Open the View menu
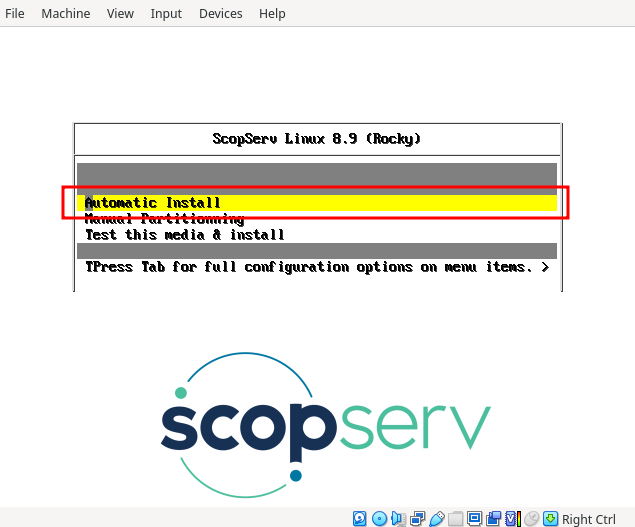The width and height of the screenshot is (635, 527). 120,13
